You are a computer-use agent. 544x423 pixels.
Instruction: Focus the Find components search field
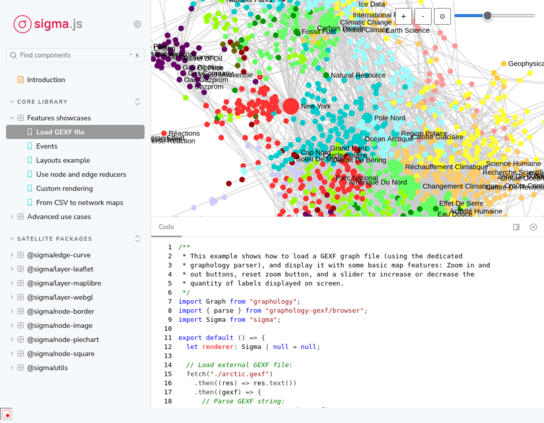[x=75, y=55]
